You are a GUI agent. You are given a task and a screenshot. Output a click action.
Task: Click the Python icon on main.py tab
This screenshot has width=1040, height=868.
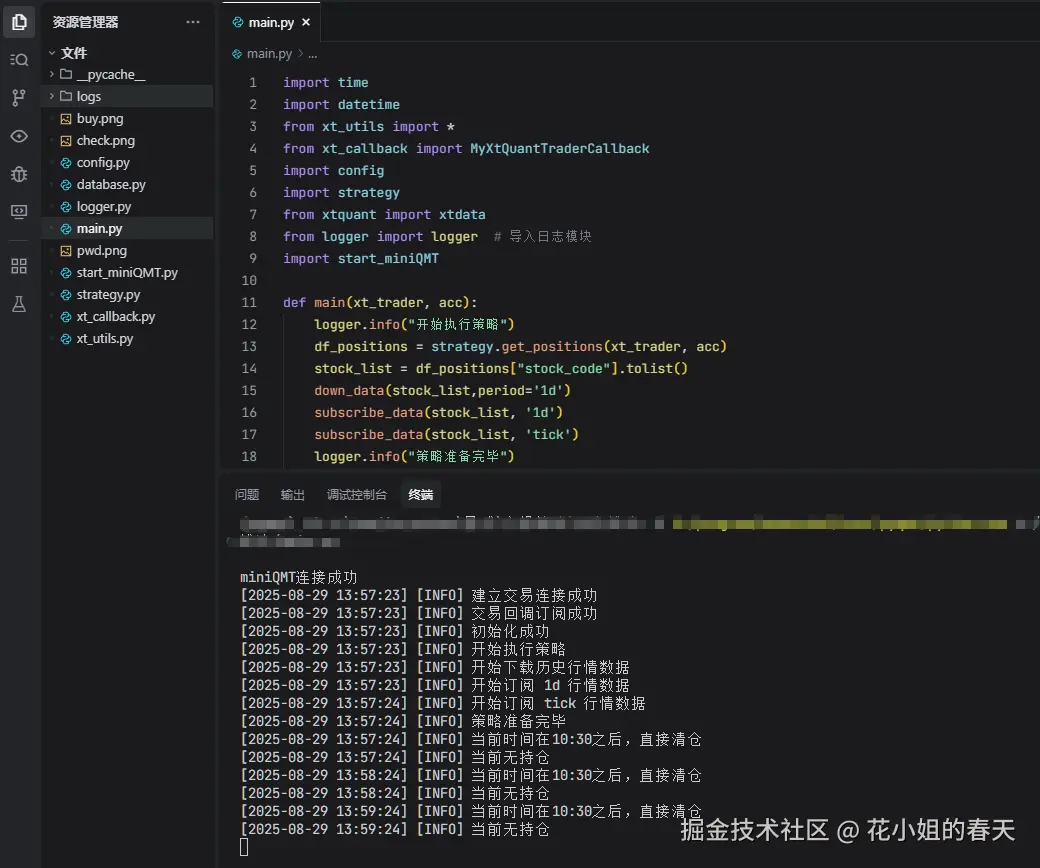point(237,23)
